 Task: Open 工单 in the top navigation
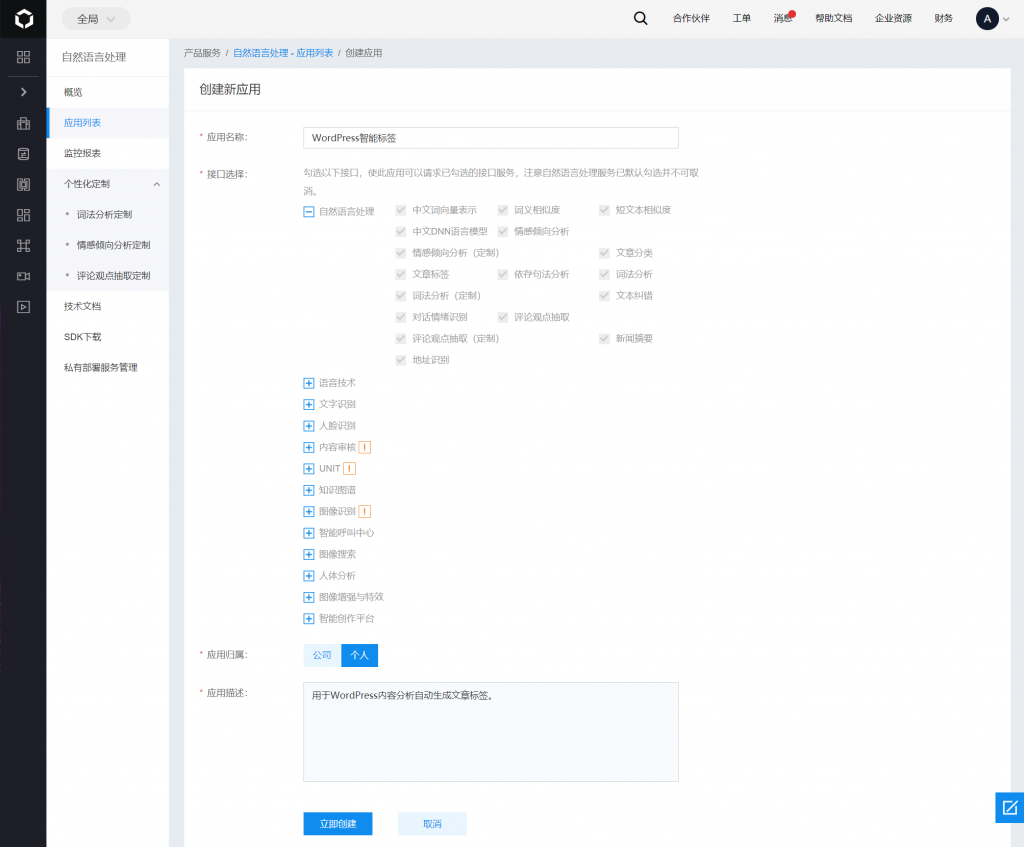[x=741, y=18]
